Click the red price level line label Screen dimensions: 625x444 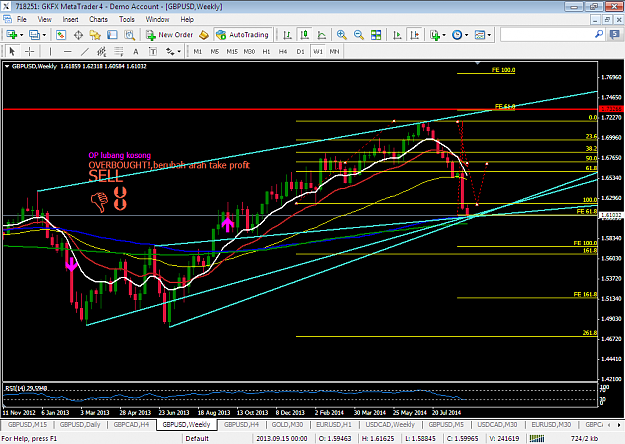click(611, 109)
